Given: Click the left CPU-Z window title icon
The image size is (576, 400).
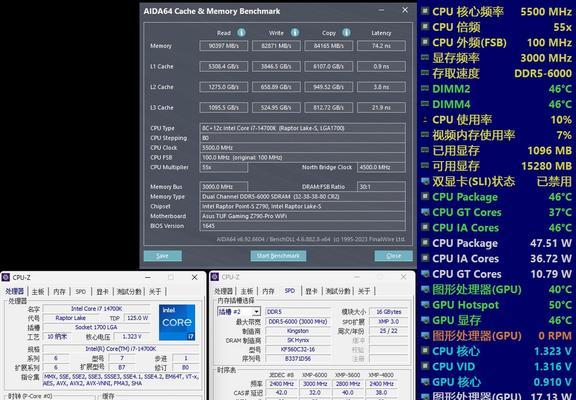Looking at the screenshot, I should click(x=6, y=277).
